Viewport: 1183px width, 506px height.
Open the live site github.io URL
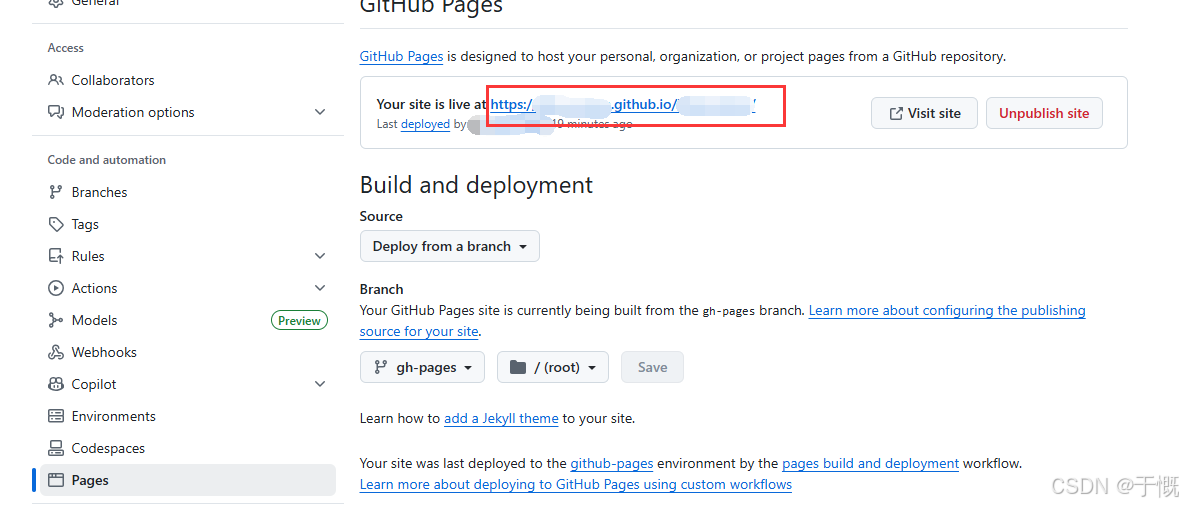623,105
